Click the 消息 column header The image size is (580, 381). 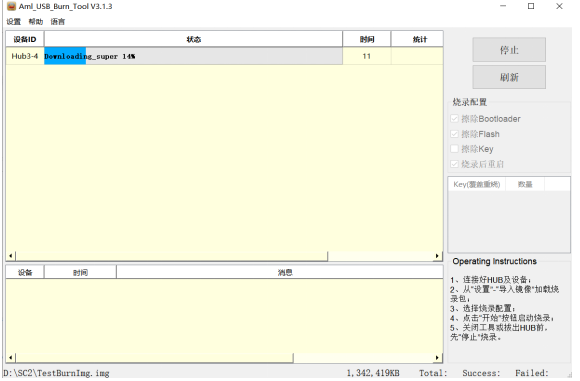coord(280,273)
